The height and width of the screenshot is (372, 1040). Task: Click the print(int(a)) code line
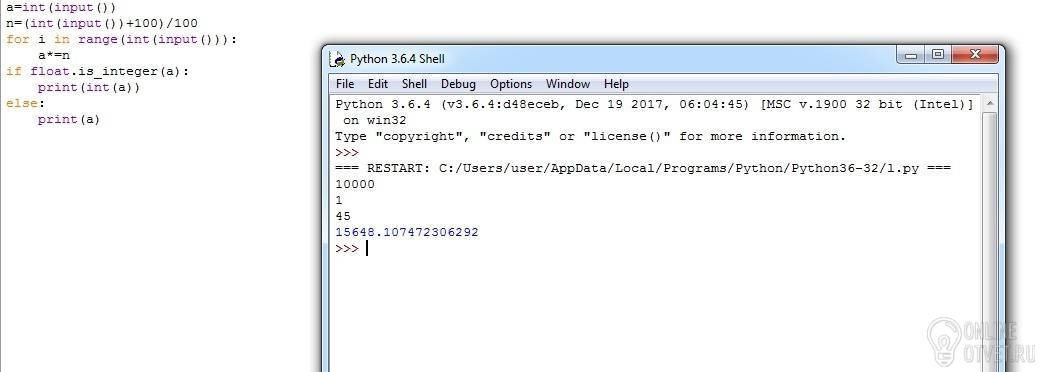pos(89,88)
